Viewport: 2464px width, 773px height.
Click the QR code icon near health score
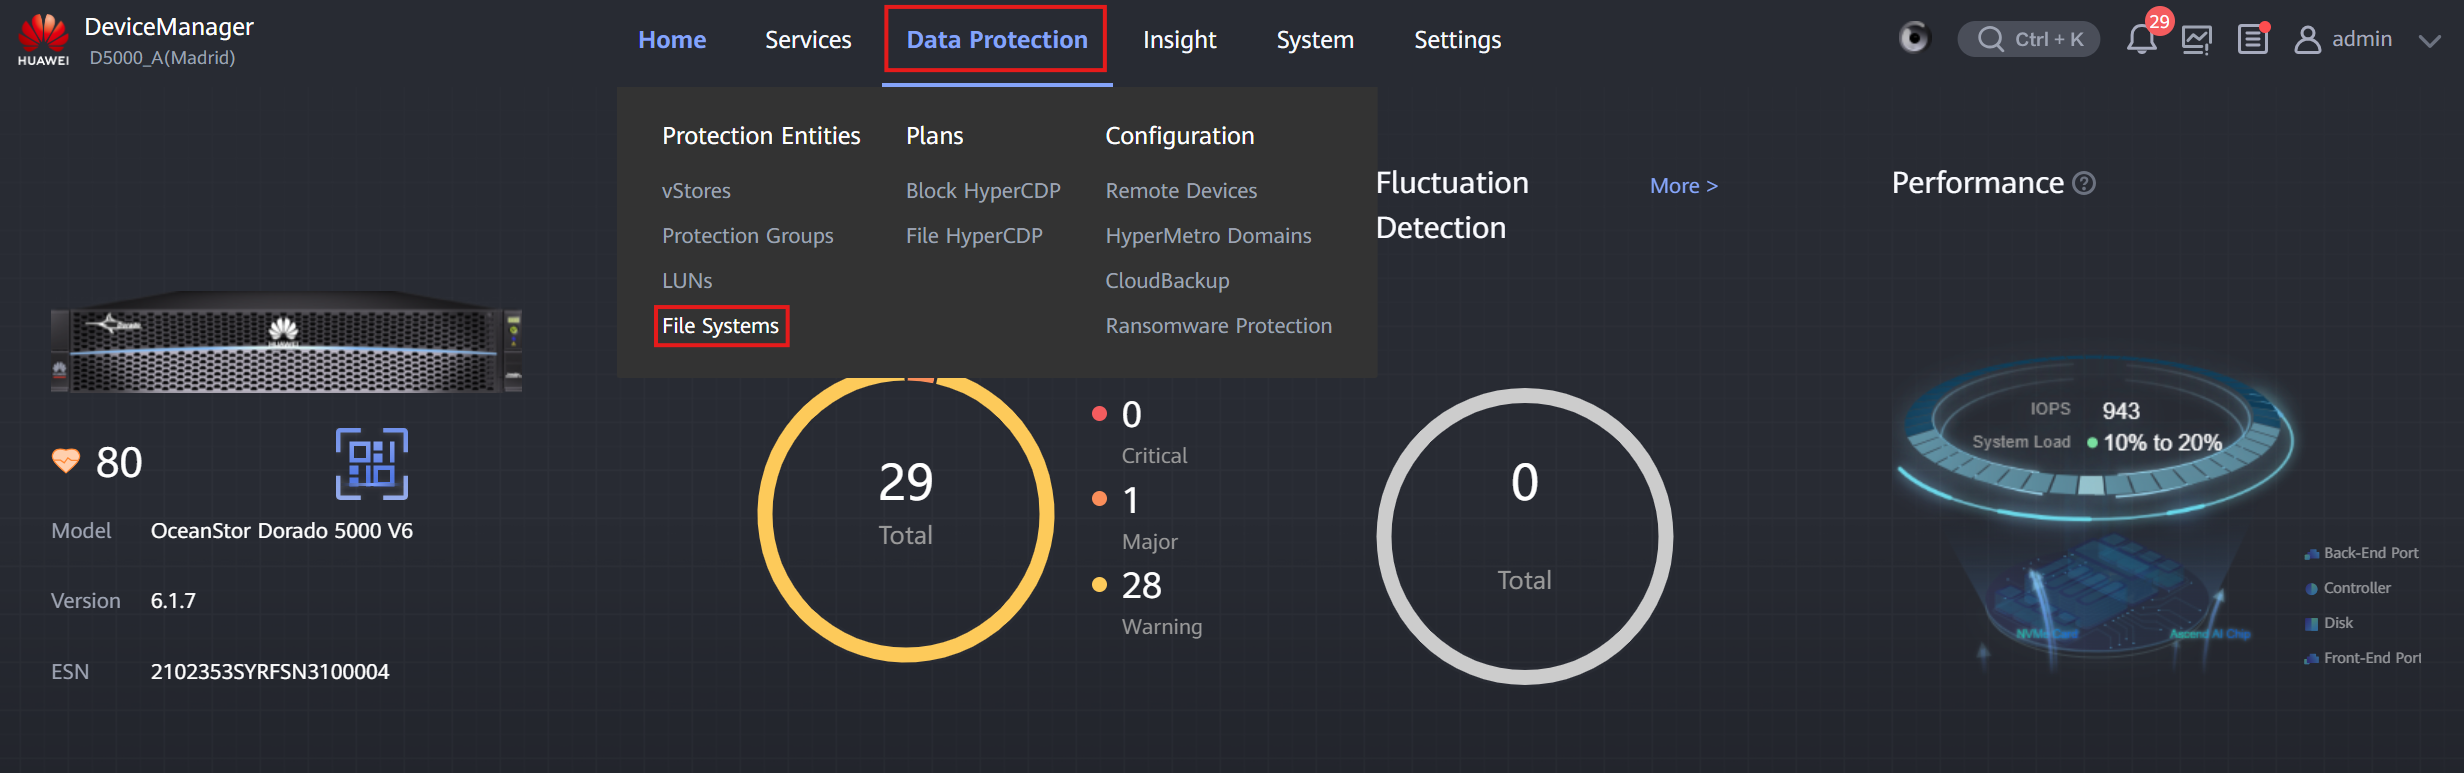[372, 464]
